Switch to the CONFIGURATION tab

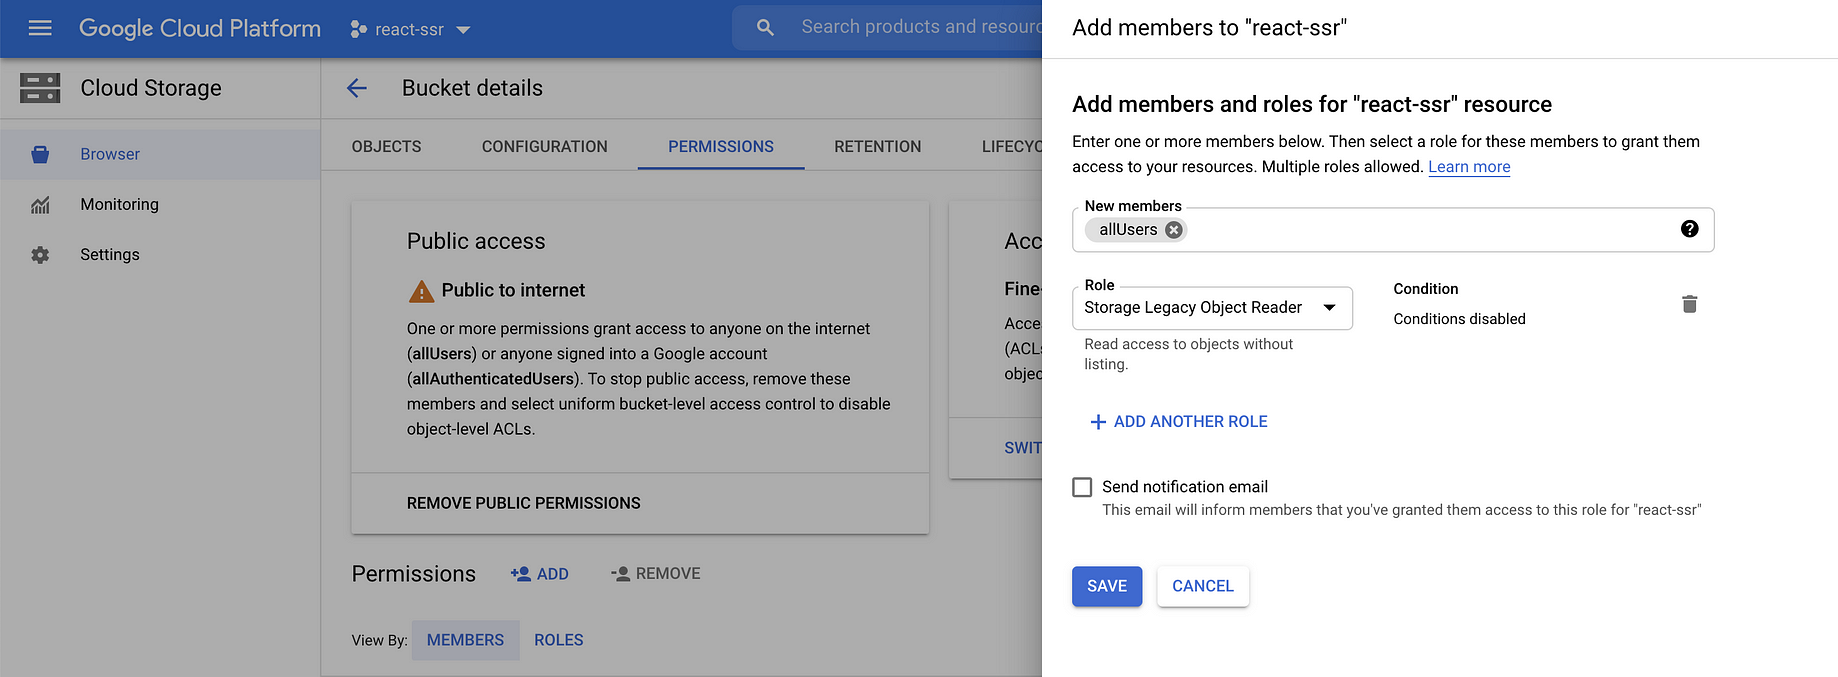(x=544, y=146)
